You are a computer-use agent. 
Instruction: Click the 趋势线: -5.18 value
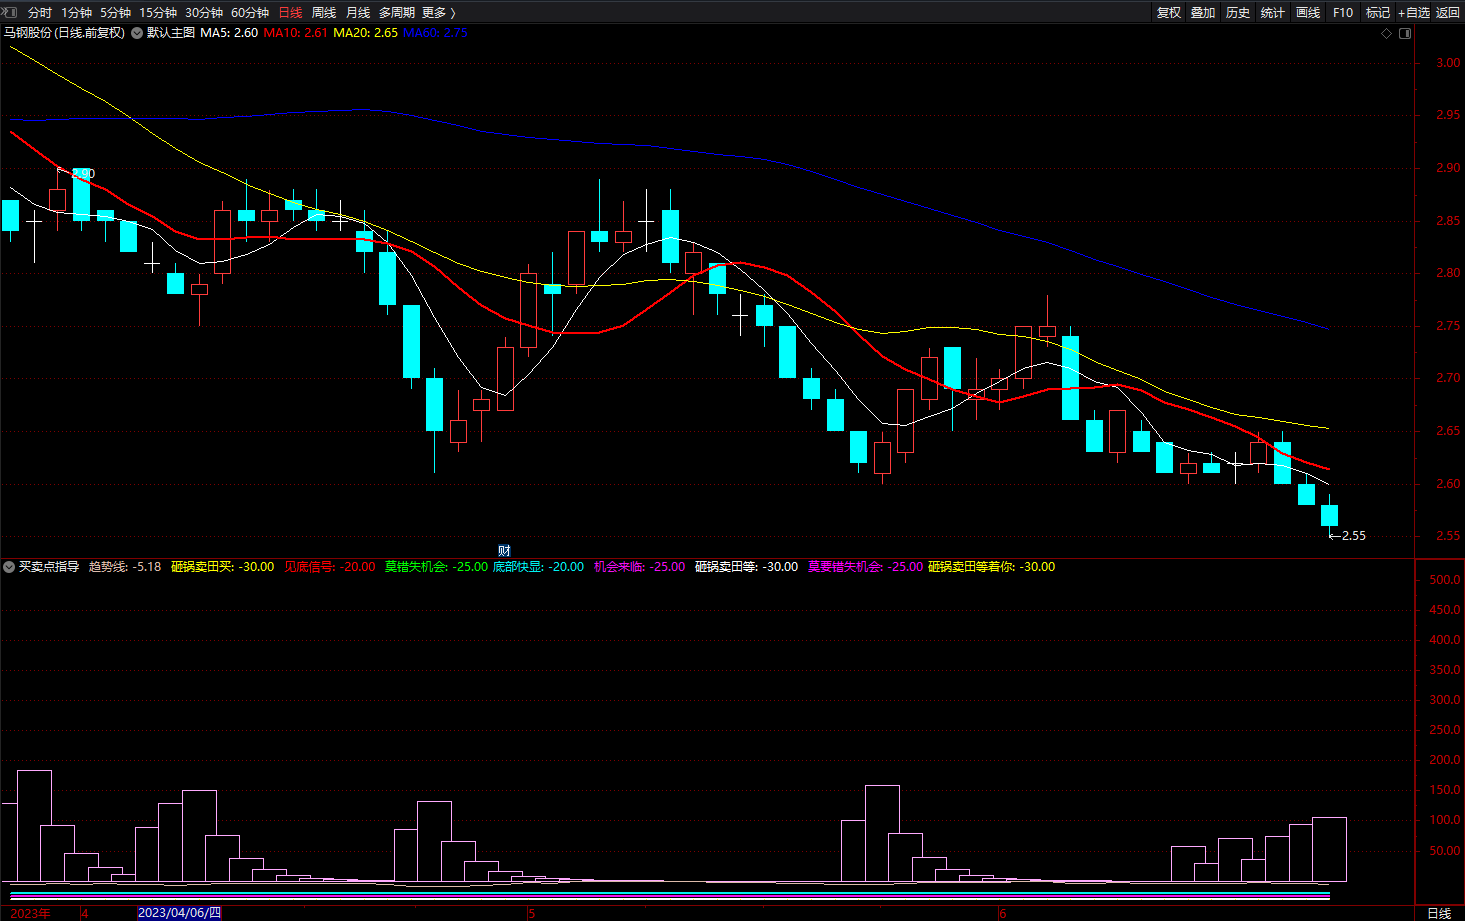[x=125, y=567]
